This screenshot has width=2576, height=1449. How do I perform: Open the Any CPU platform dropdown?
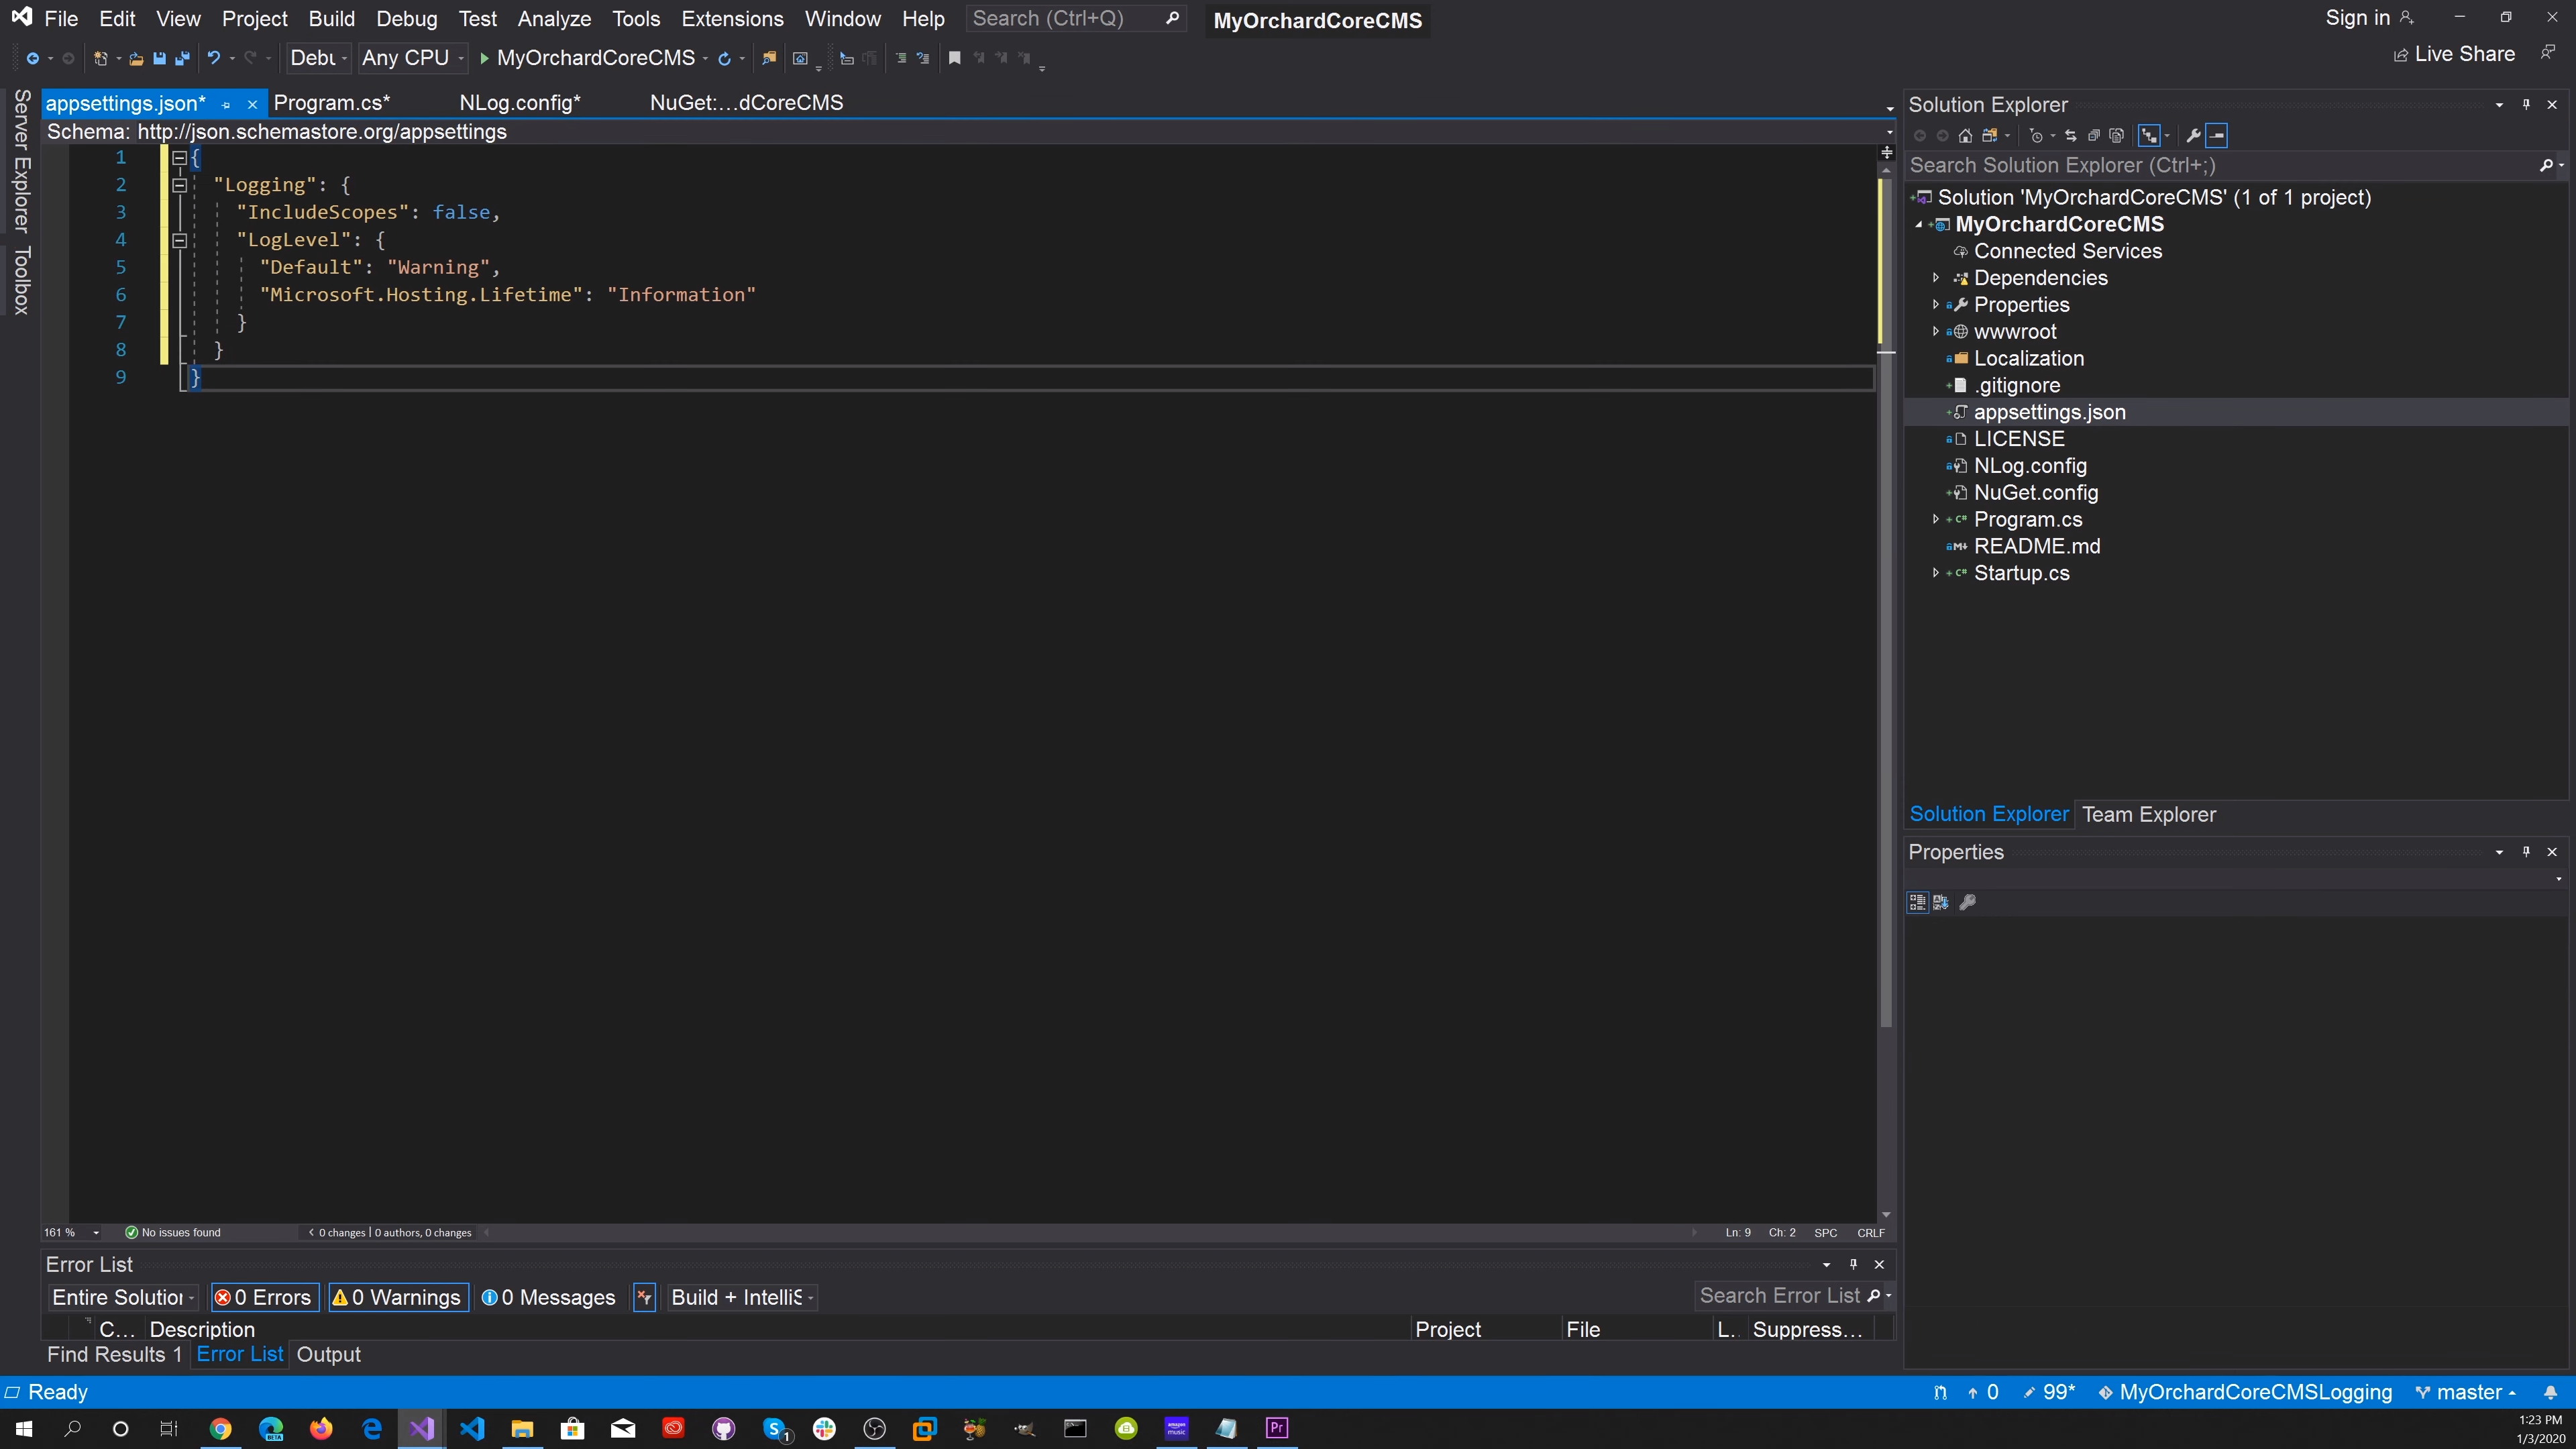(413, 58)
